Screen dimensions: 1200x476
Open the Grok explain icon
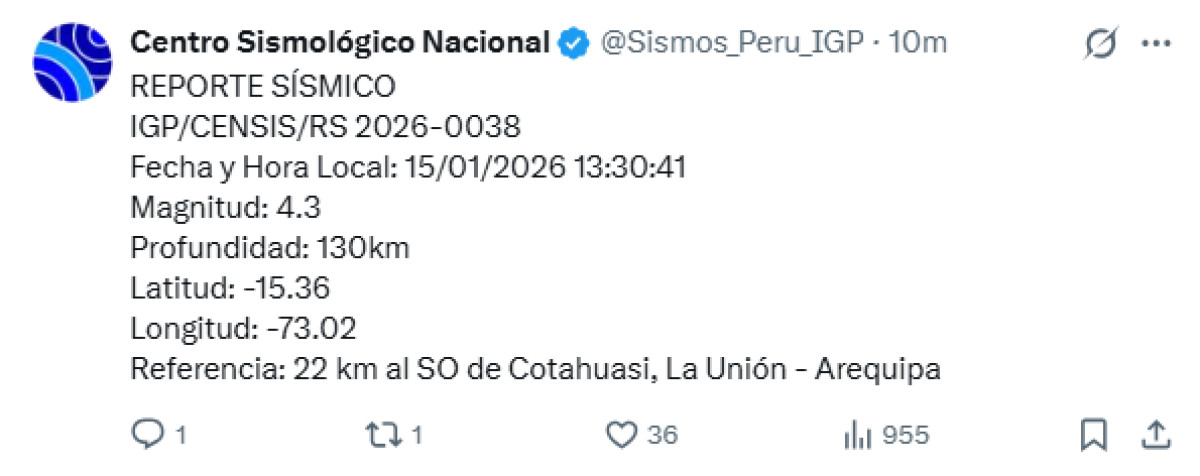(1101, 44)
